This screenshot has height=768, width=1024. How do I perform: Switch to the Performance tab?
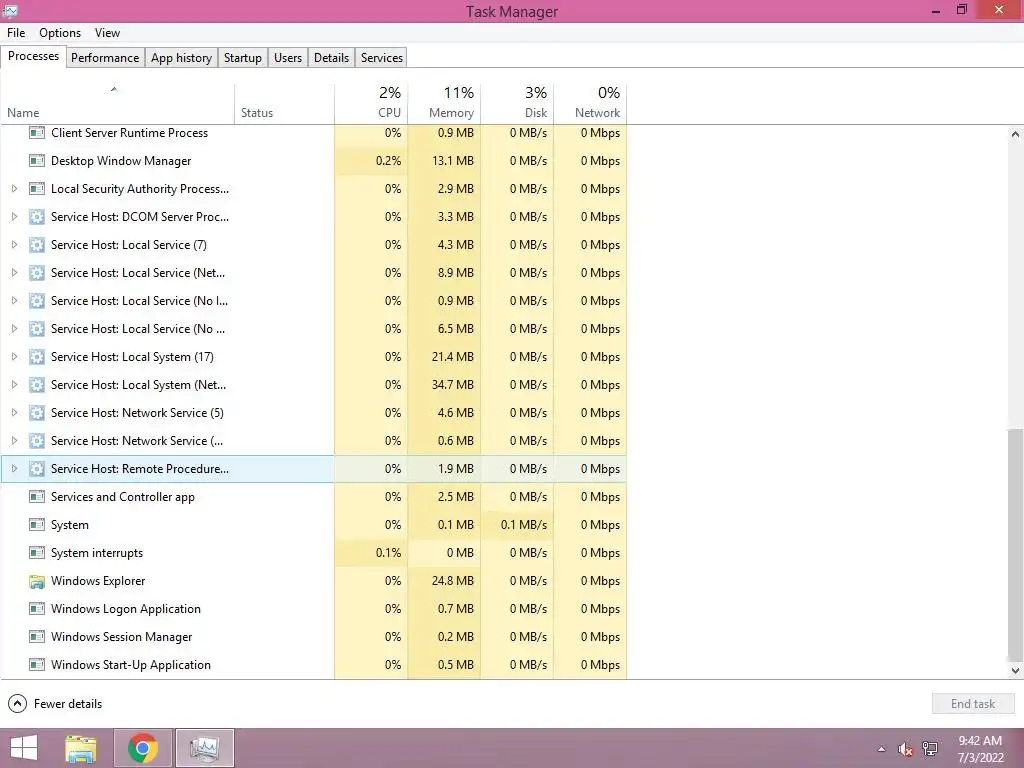click(105, 57)
